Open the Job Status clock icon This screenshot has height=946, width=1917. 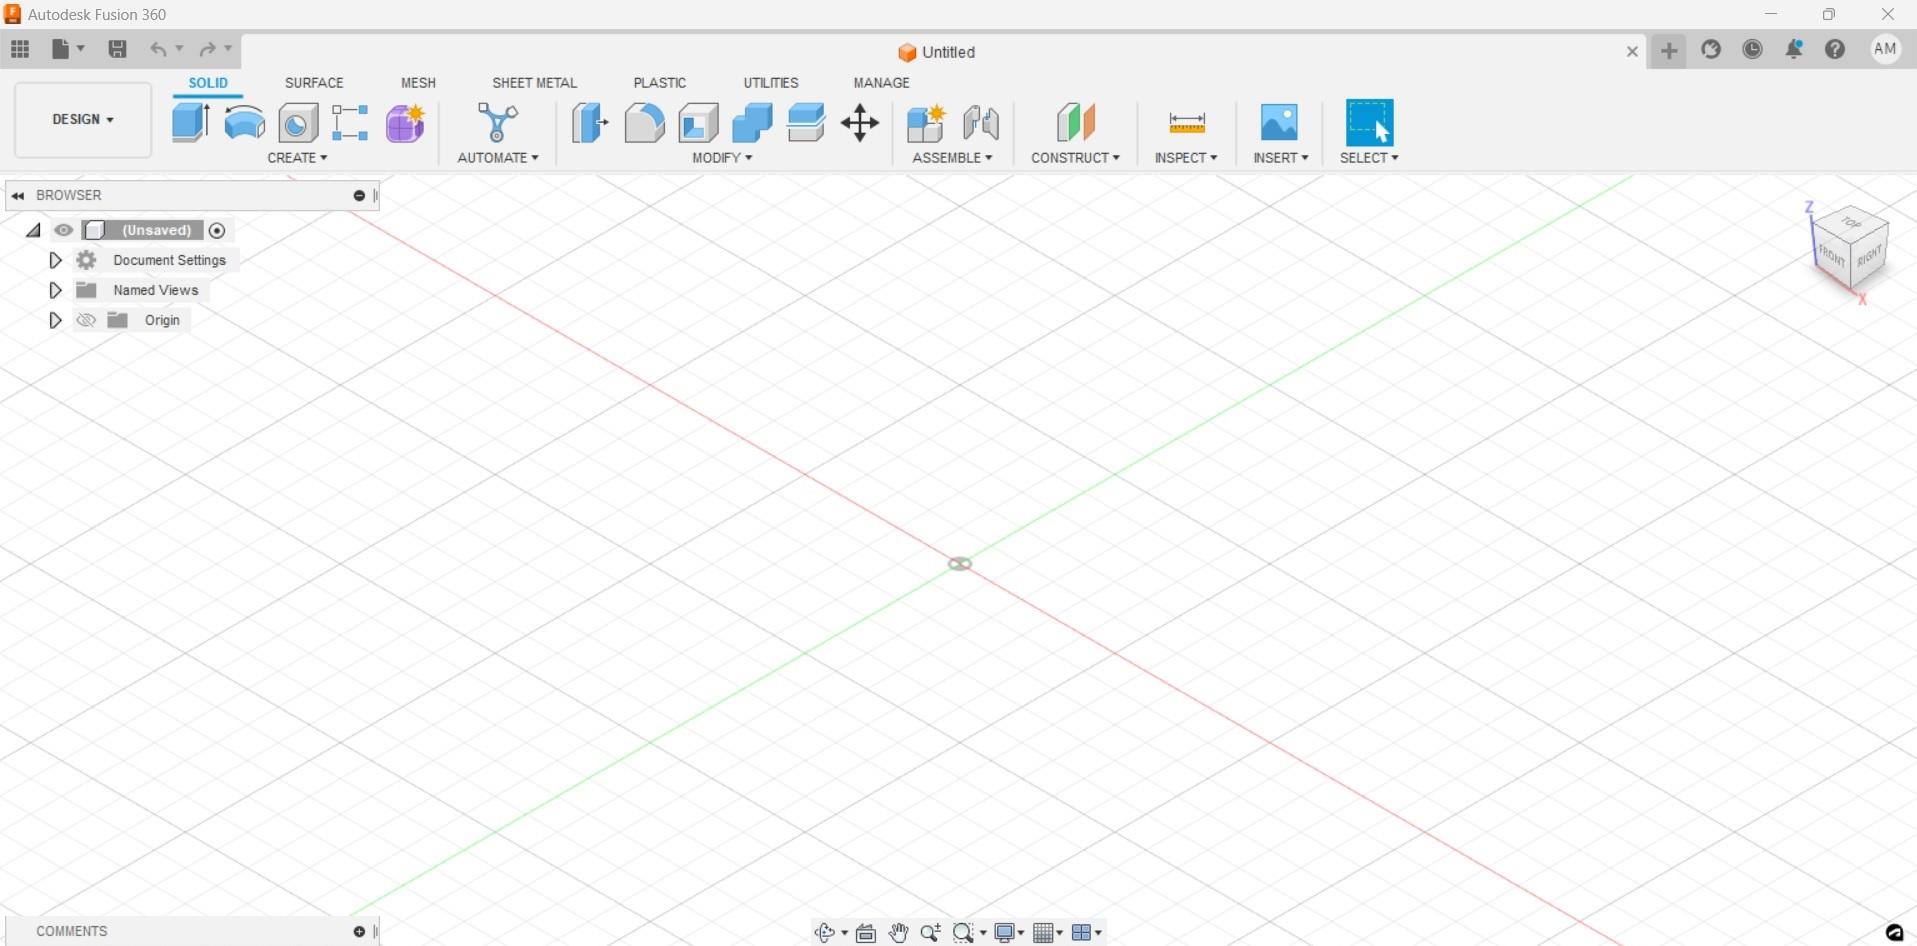(x=1752, y=49)
